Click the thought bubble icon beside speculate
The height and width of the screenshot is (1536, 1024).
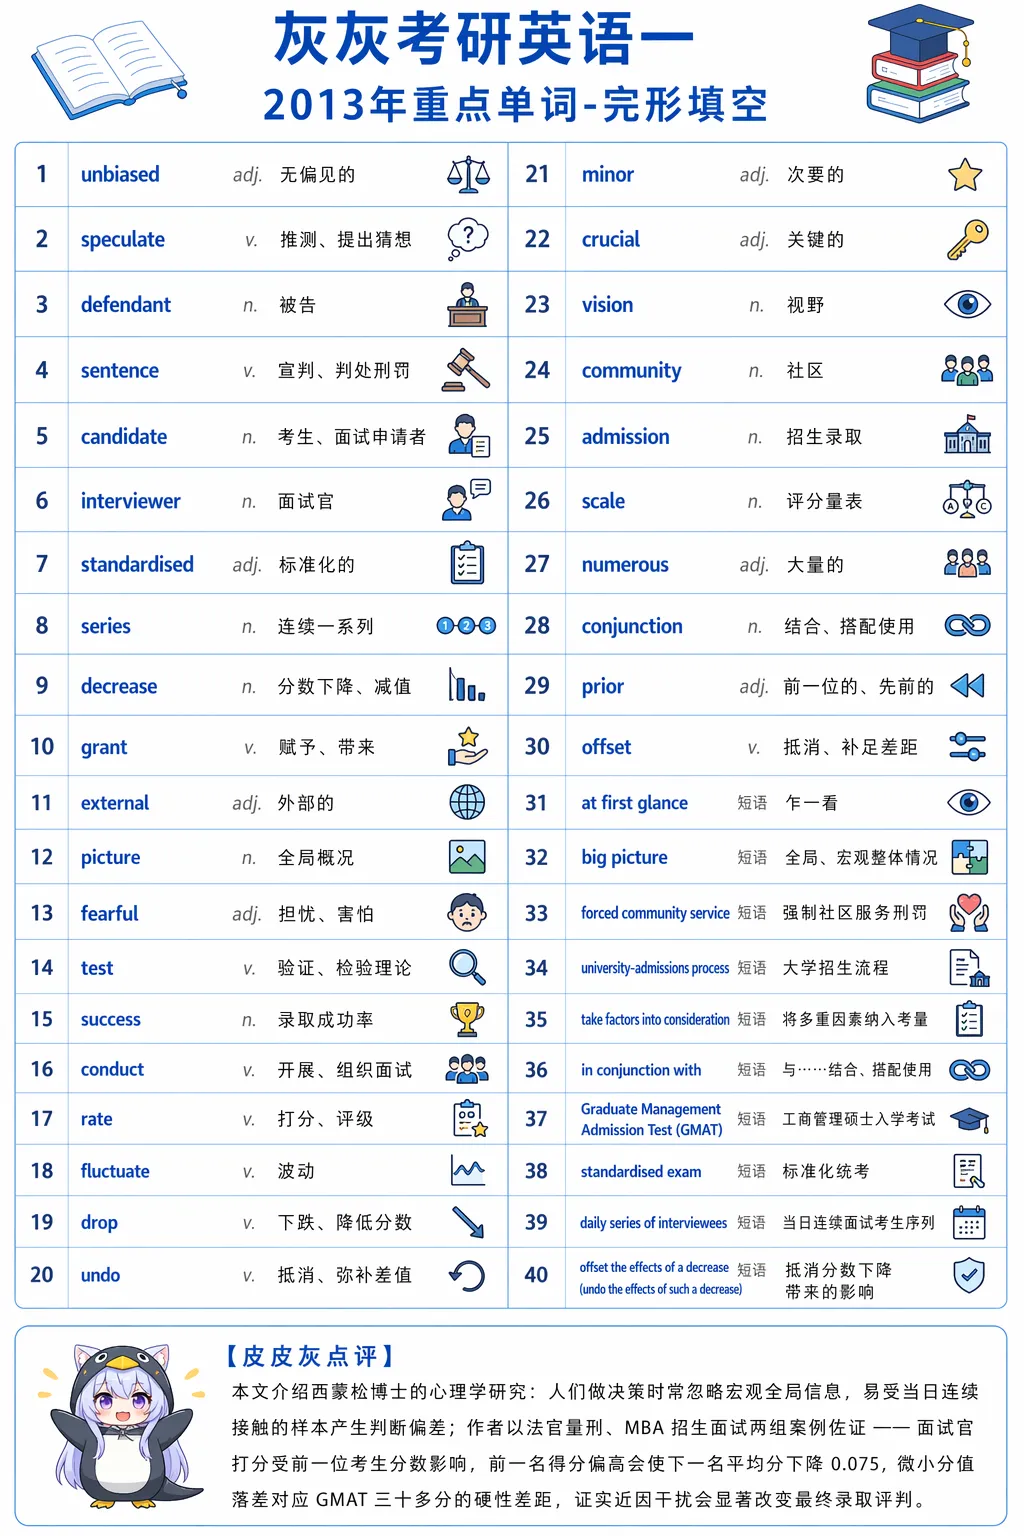[x=467, y=239]
